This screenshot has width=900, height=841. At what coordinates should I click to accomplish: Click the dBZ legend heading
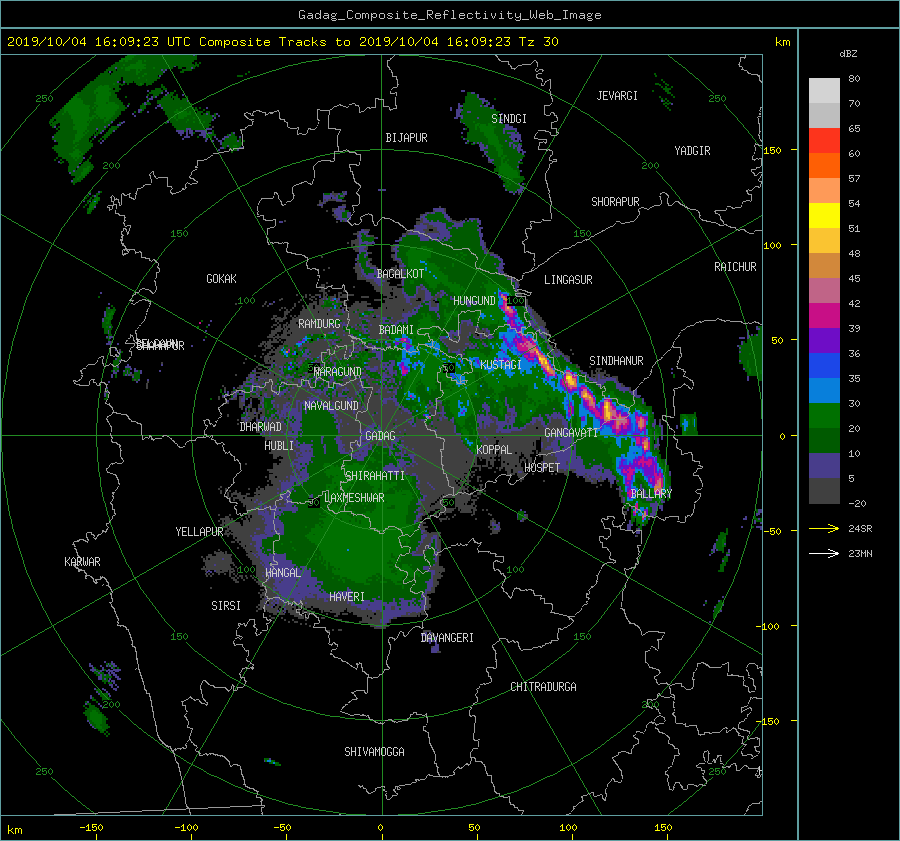tap(848, 54)
